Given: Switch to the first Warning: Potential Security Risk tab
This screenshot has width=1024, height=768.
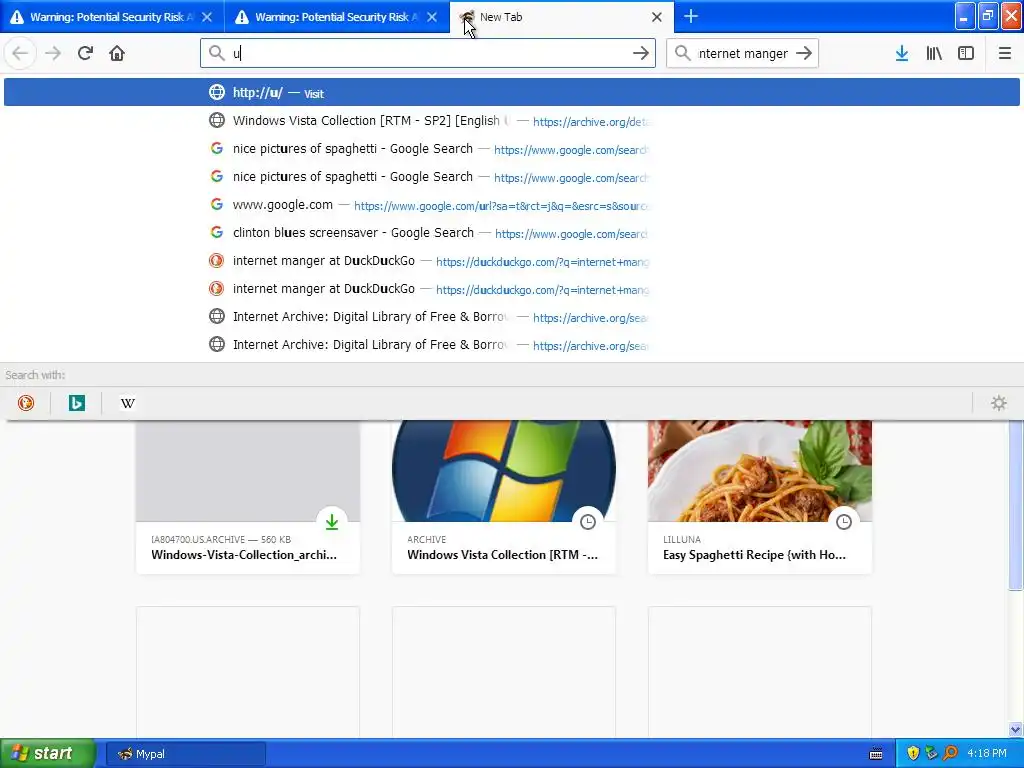Looking at the screenshot, I should coord(112,17).
